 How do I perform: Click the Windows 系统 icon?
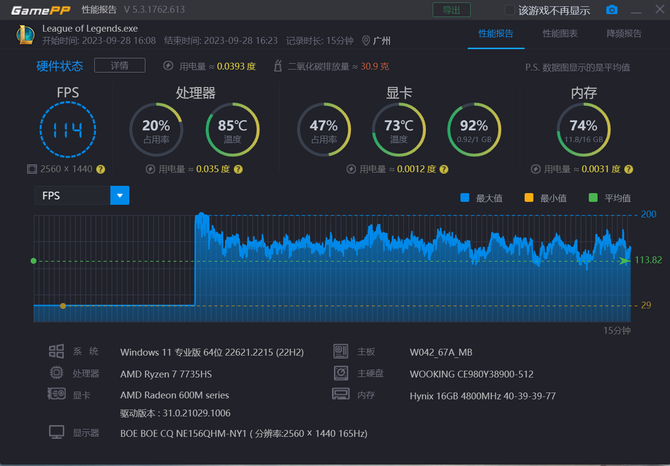56,351
